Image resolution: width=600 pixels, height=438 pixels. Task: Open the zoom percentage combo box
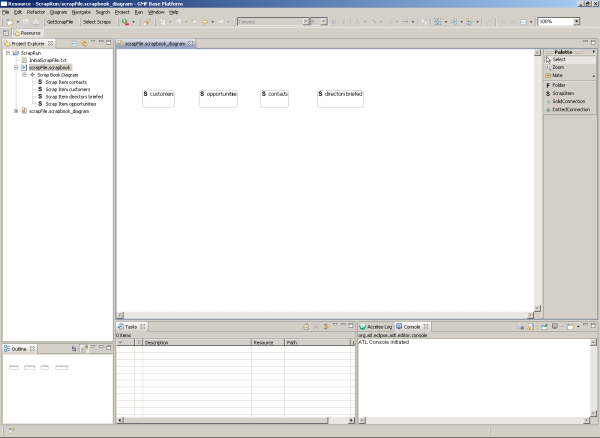[x=575, y=21]
